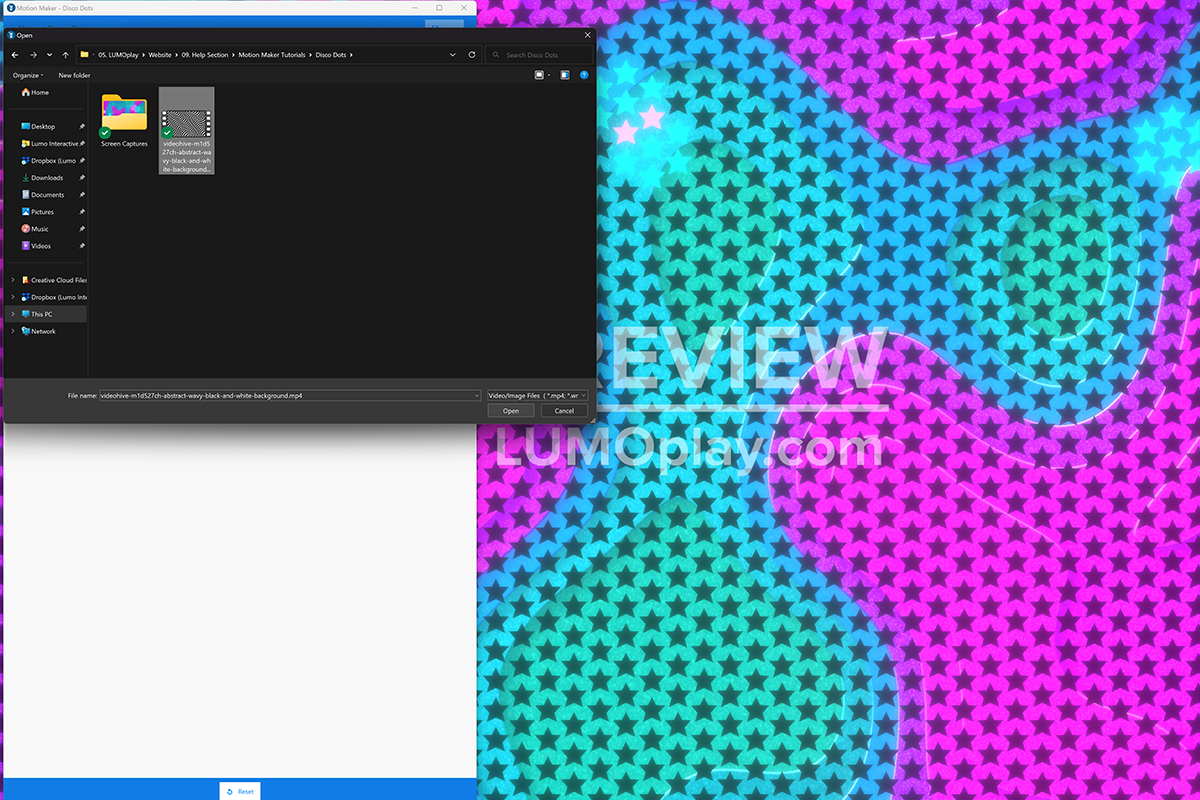Screen dimensions: 1200x800
Task: Click the Disco Dots breadcrumb
Action: (x=331, y=55)
